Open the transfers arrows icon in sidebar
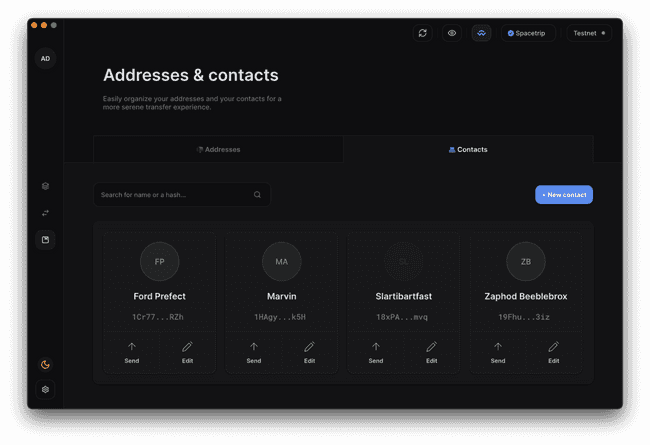Screen dimensions: 650x445 tap(45, 213)
